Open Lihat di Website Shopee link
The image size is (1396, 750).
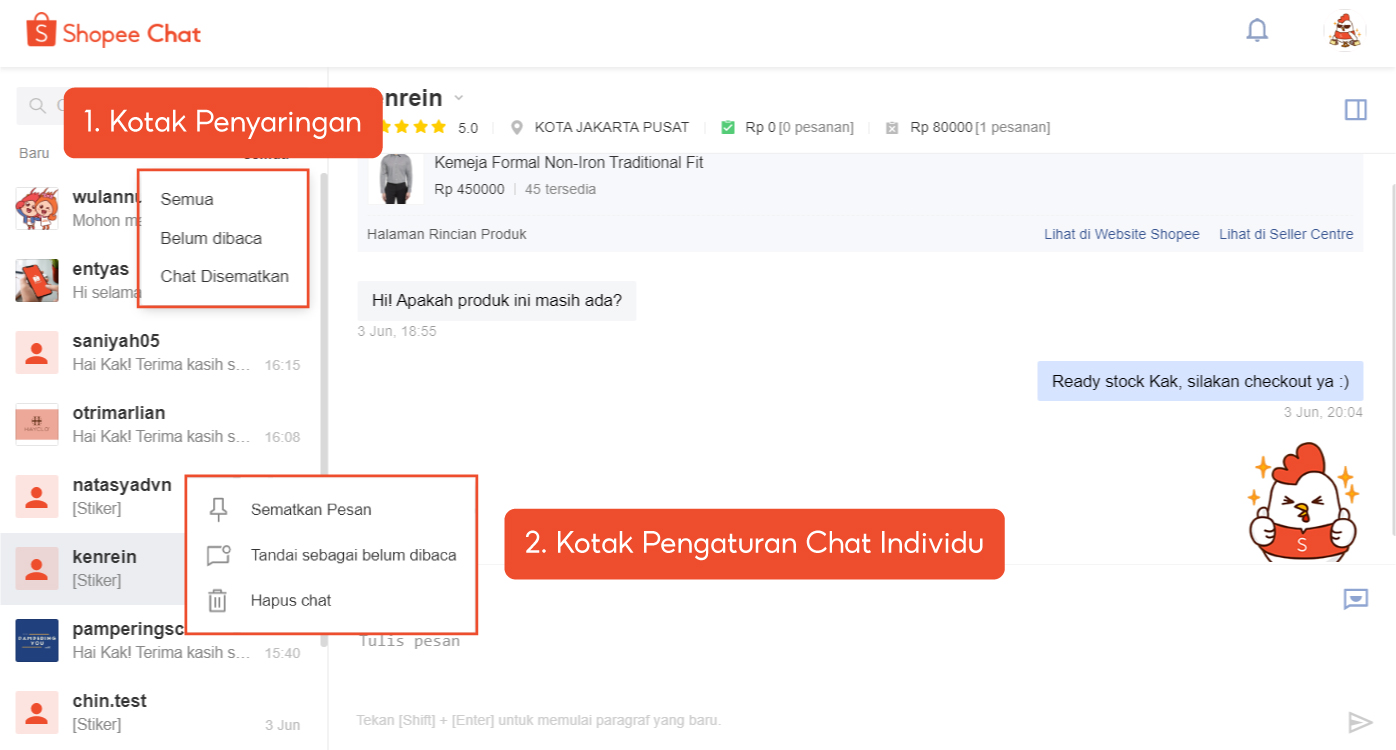pyautogui.click(x=1122, y=234)
